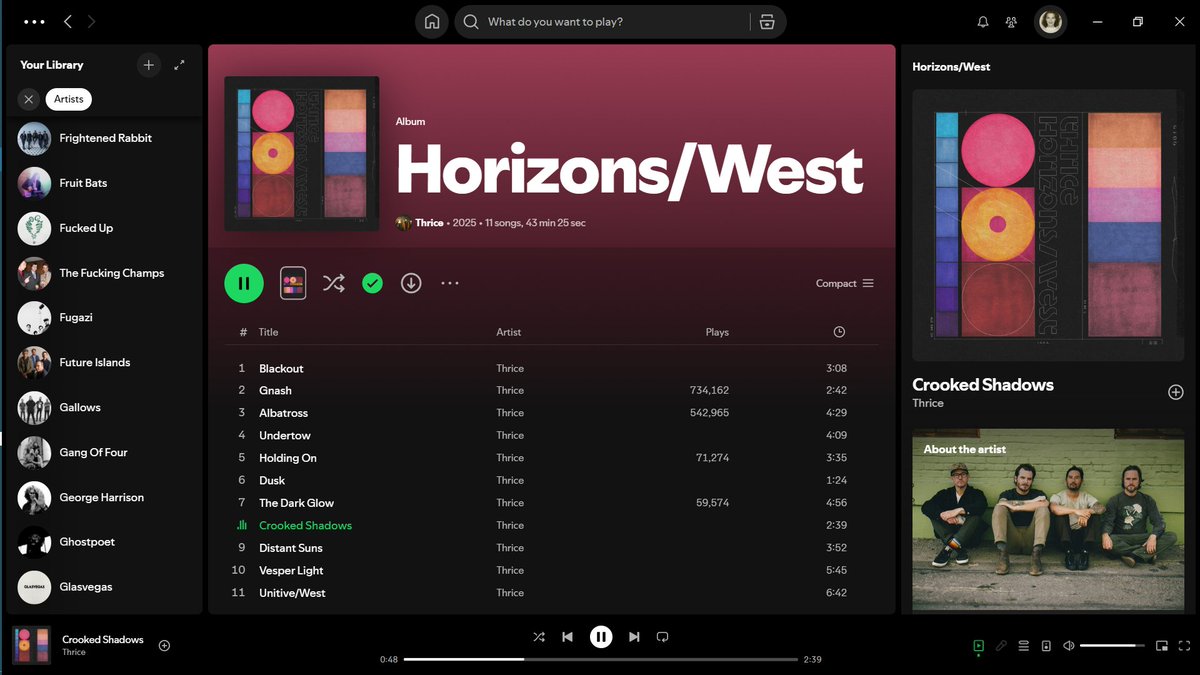Viewport: 1200px width, 675px height.
Task: Open the album preview thumbnail button
Action: tap(293, 283)
